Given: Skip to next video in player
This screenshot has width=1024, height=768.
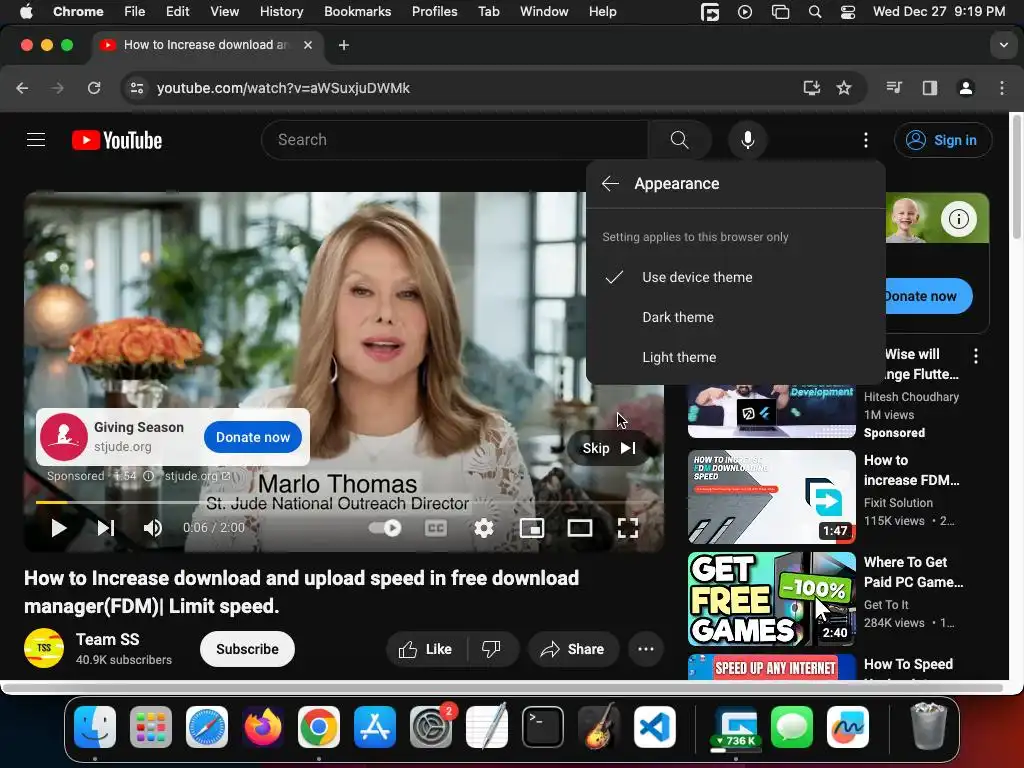Looking at the screenshot, I should [106, 528].
